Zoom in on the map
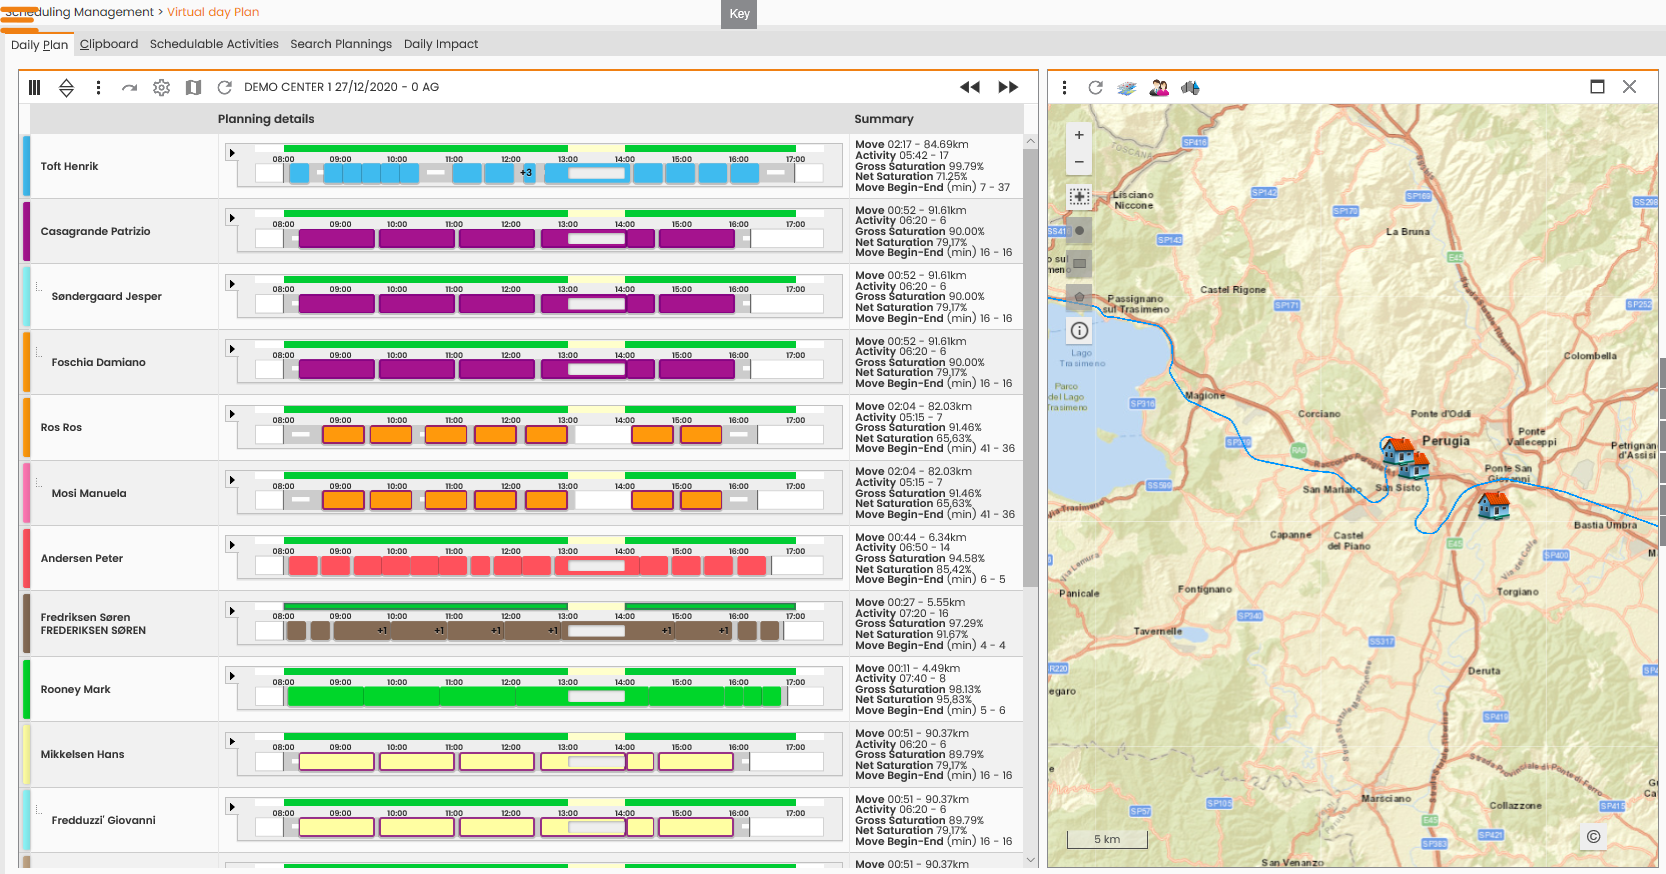 [x=1079, y=135]
